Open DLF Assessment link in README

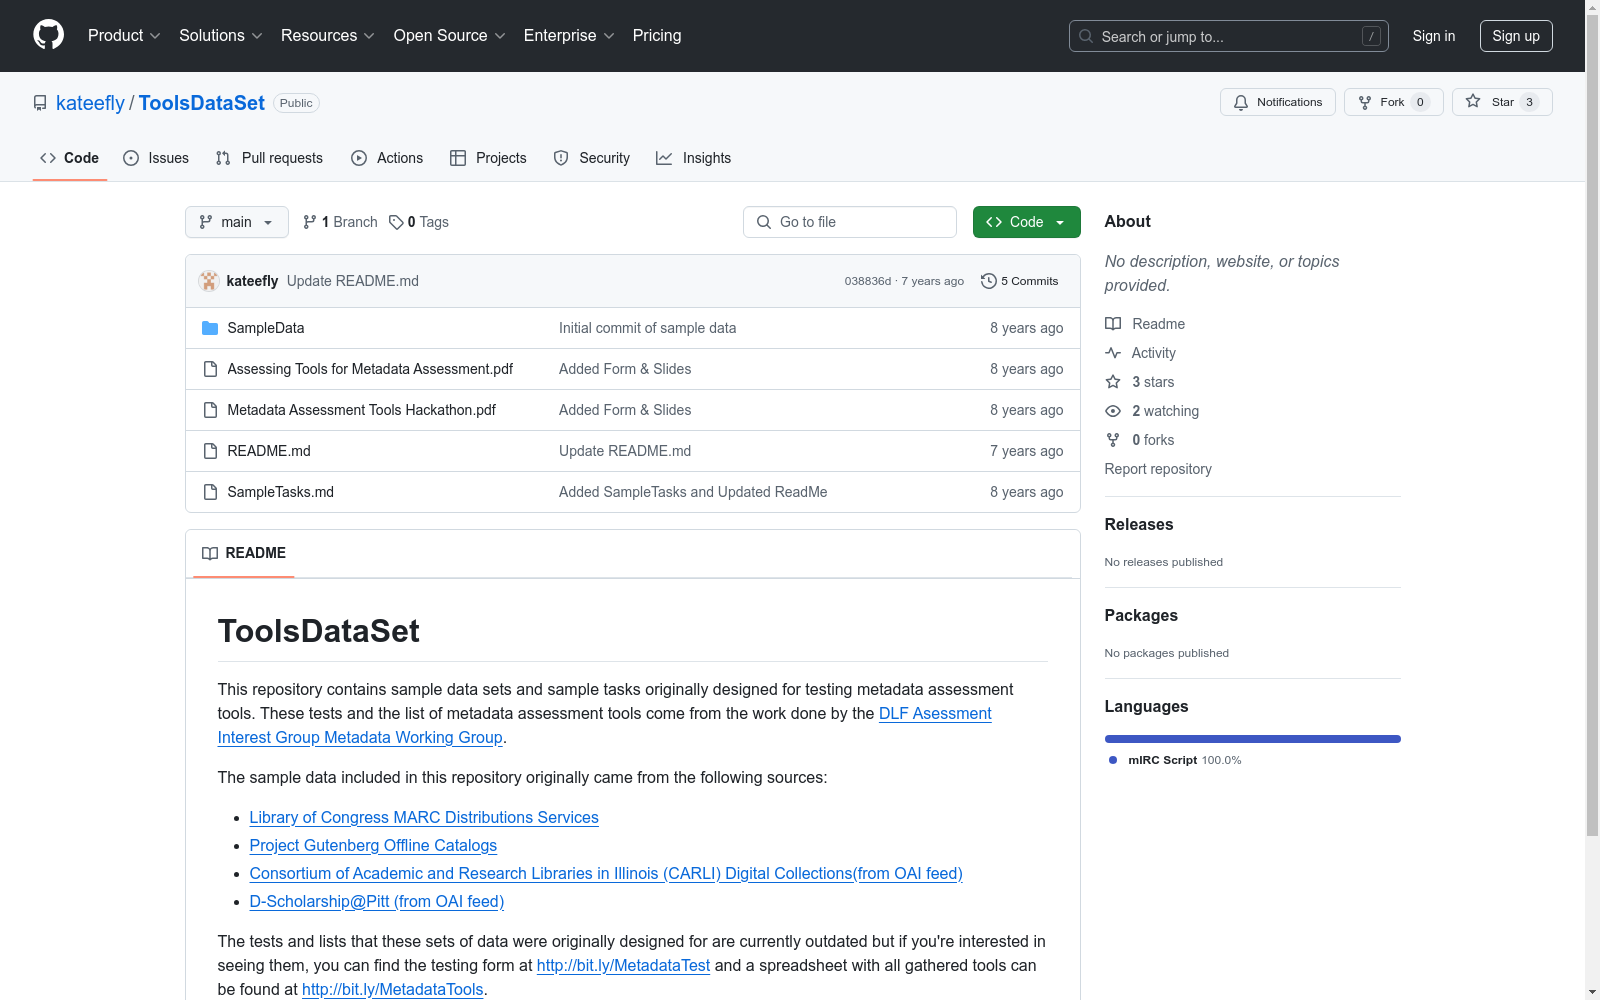tap(935, 713)
